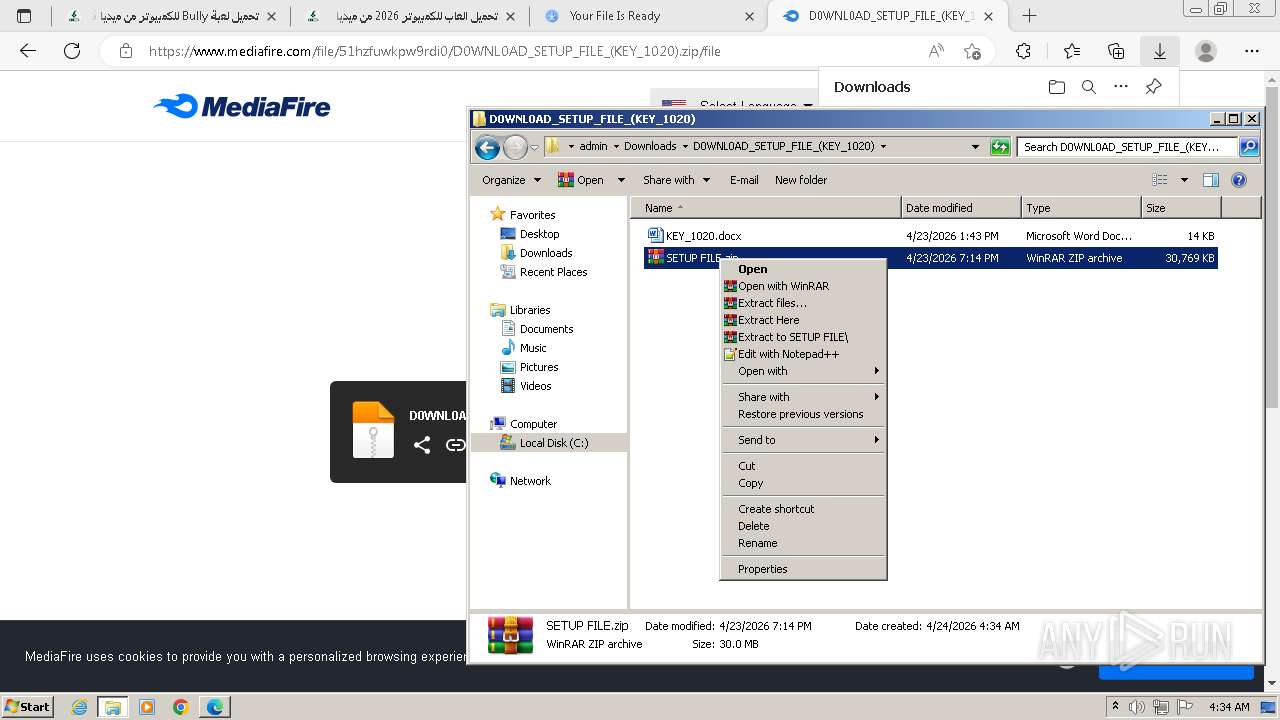This screenshot has height=720, width=1280.
Task: Switch to the Your File Is Ready tab
Action: coord(649,16)
